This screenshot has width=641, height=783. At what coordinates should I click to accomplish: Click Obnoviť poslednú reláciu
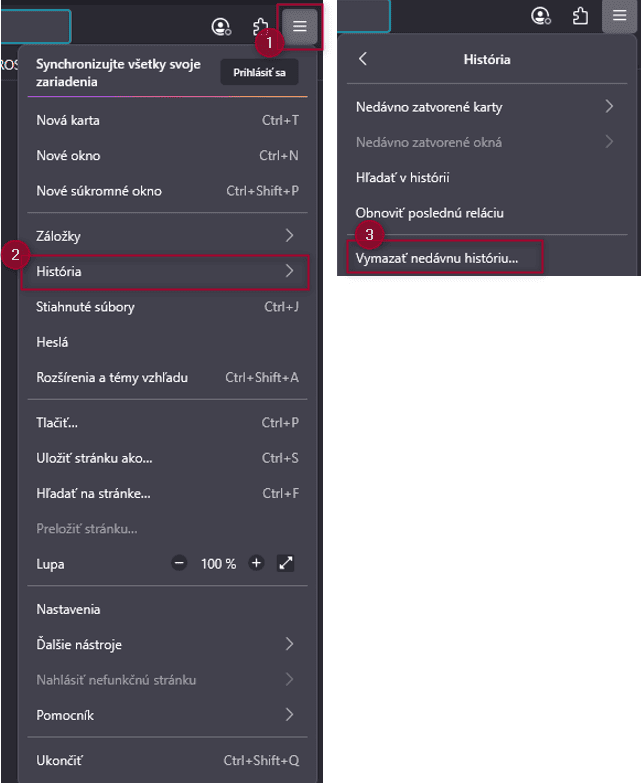(429, 213)
